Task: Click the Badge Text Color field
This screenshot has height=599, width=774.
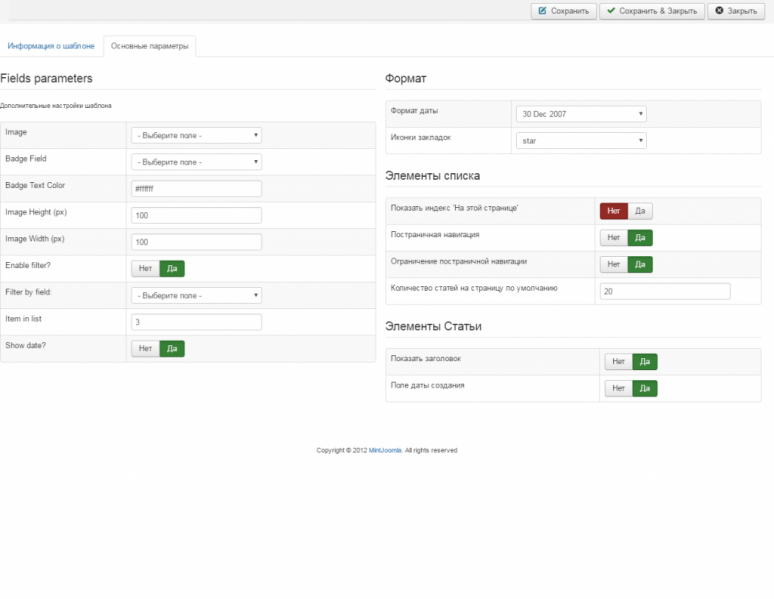Action: [196, 188]
